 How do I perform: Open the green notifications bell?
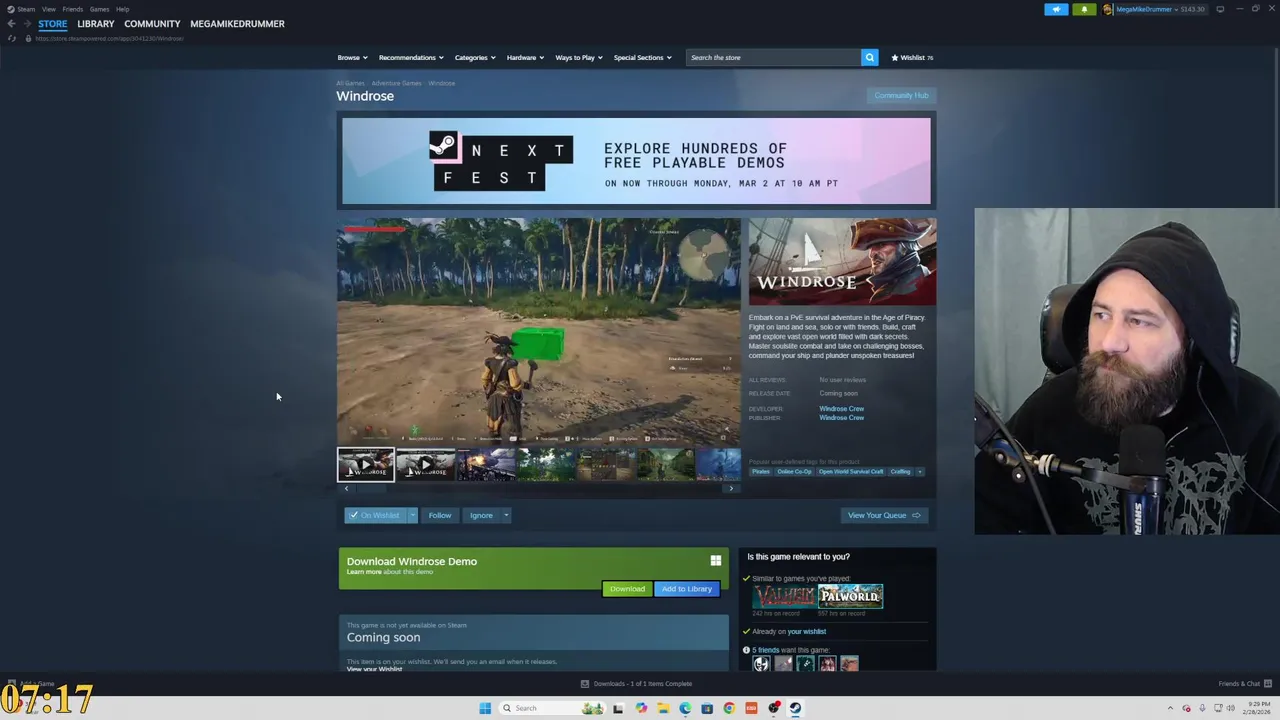(x=1084, y=9)
